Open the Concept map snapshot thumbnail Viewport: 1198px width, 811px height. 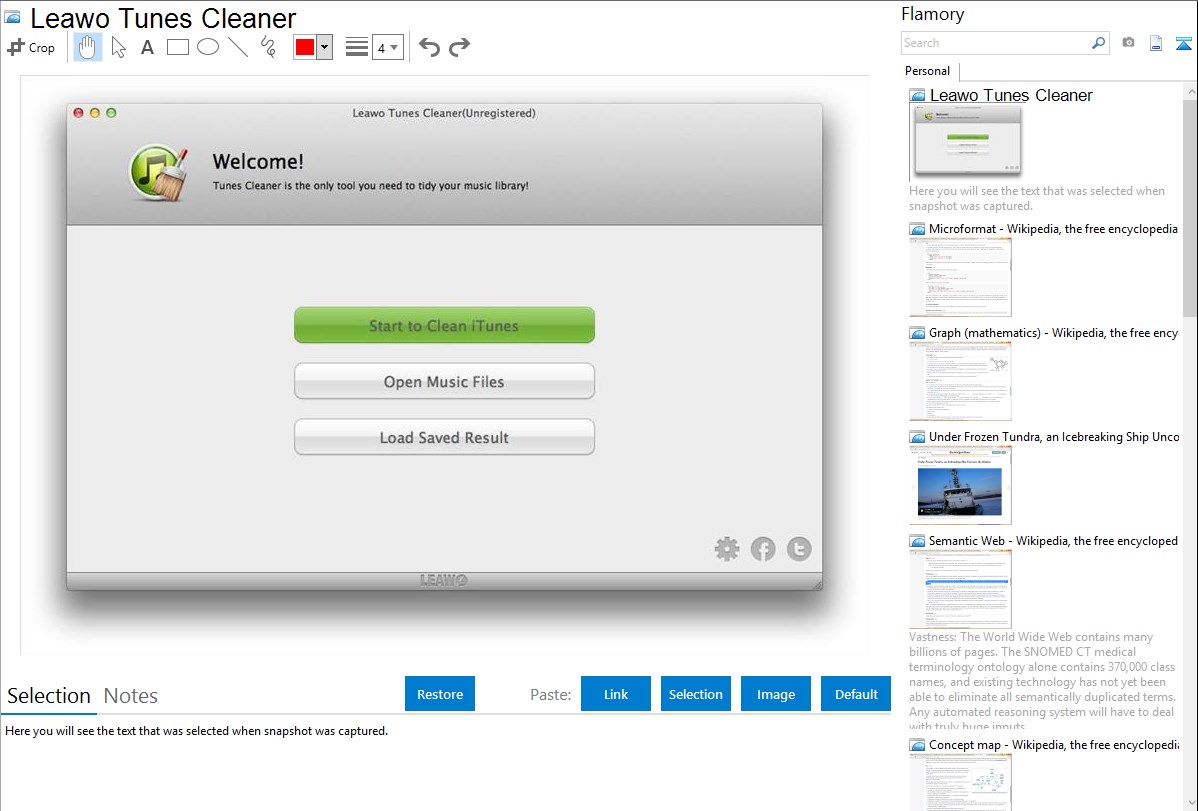[960, 782]
